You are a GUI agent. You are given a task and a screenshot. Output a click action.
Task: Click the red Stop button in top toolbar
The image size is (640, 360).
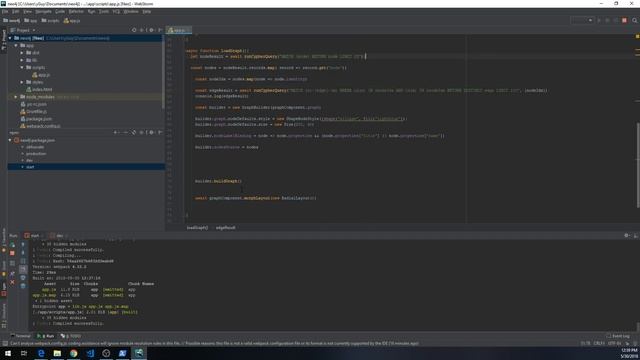[x=624, y=20]
